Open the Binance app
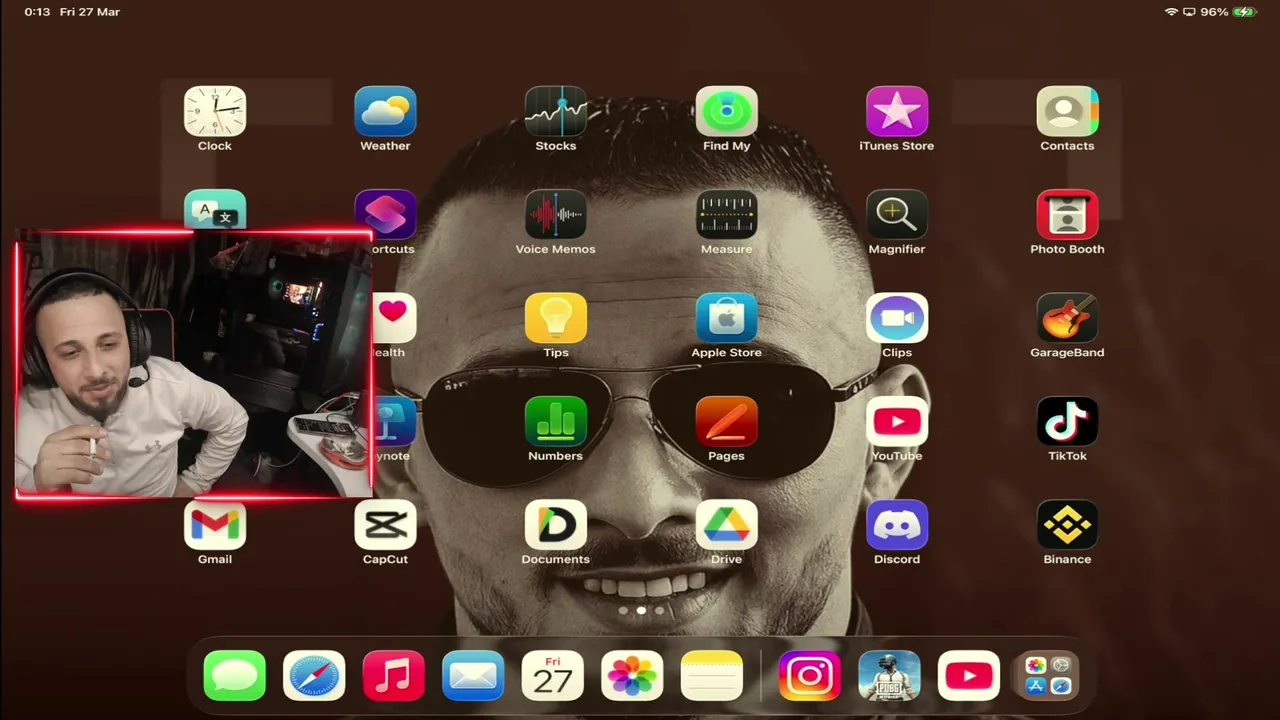 pyautogui.click(x=1067, y=525)
